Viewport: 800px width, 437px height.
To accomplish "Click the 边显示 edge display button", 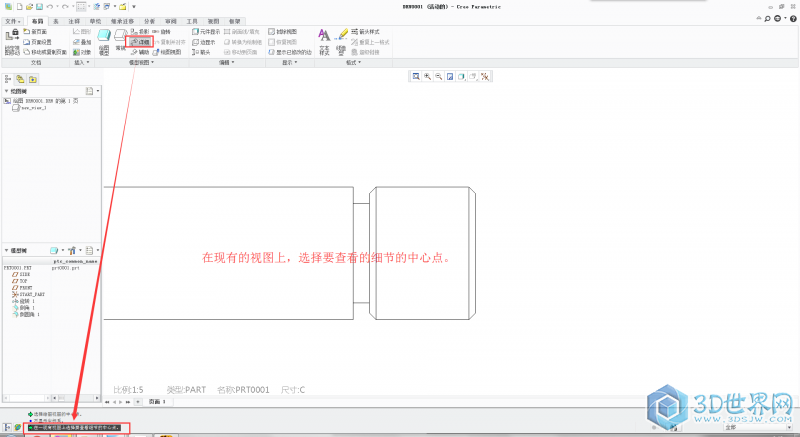I will coord(204,42).
